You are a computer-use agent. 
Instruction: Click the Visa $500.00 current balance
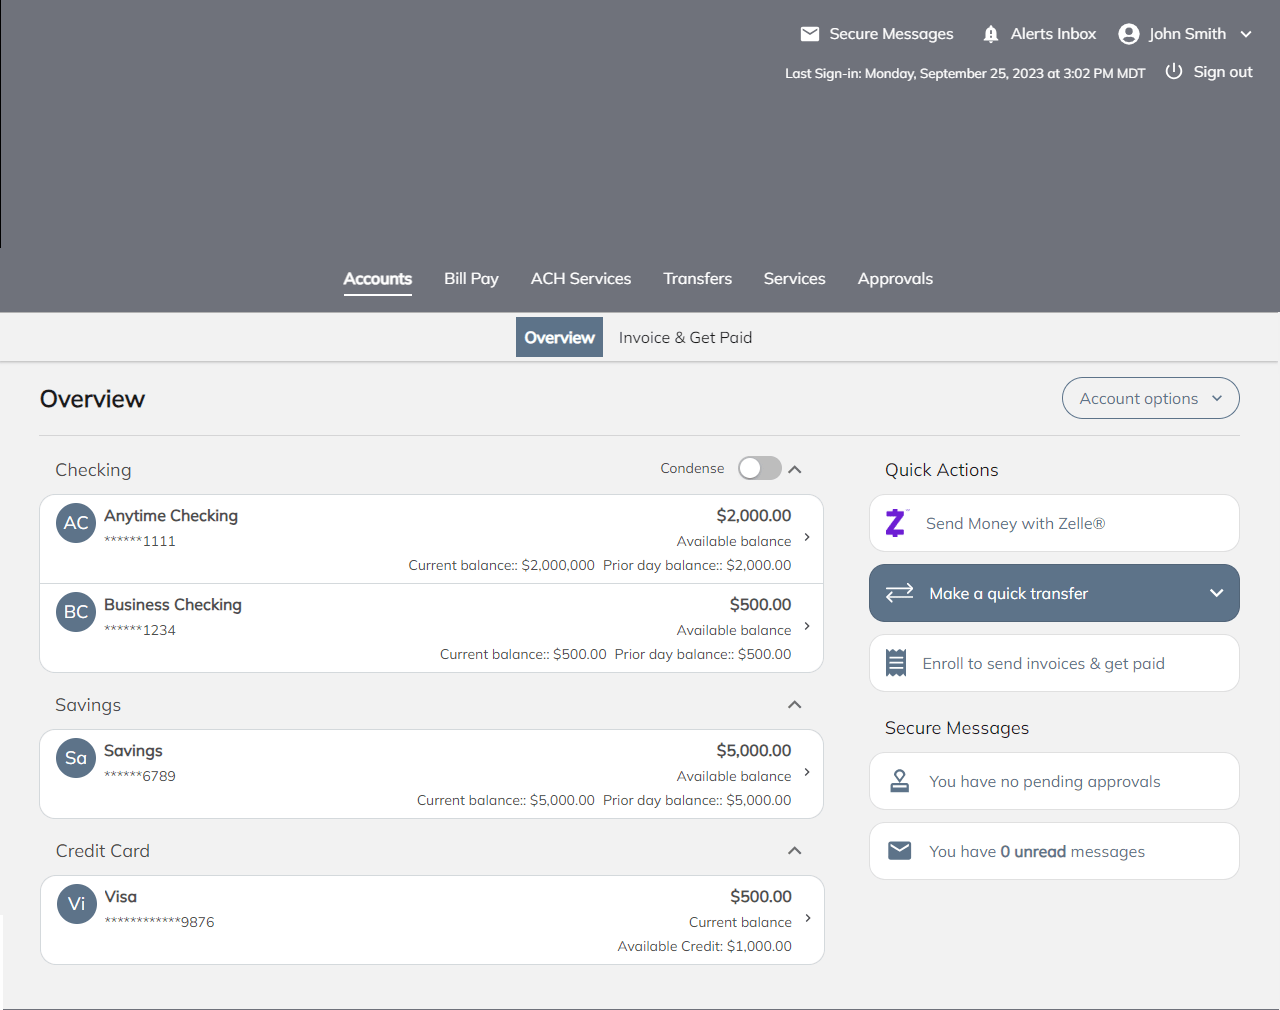(761, 897)
